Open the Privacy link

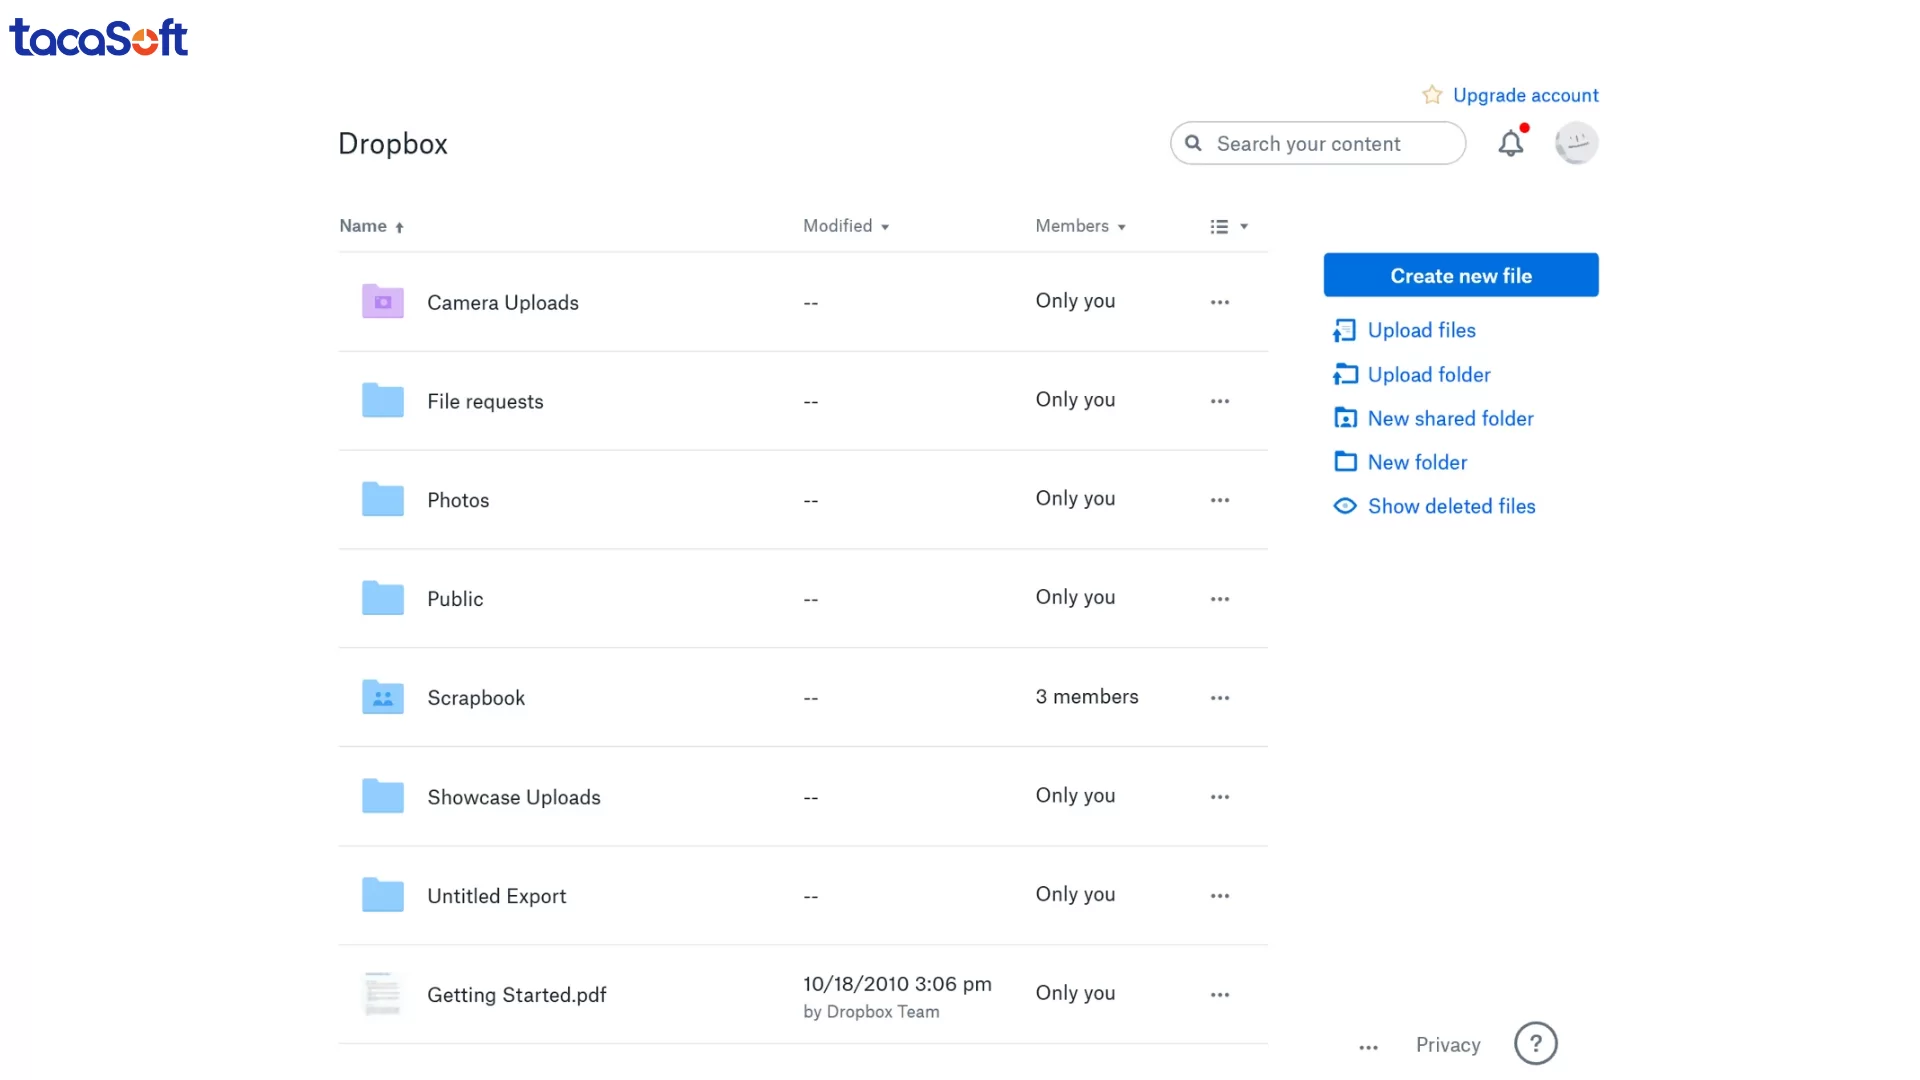1447,1045
